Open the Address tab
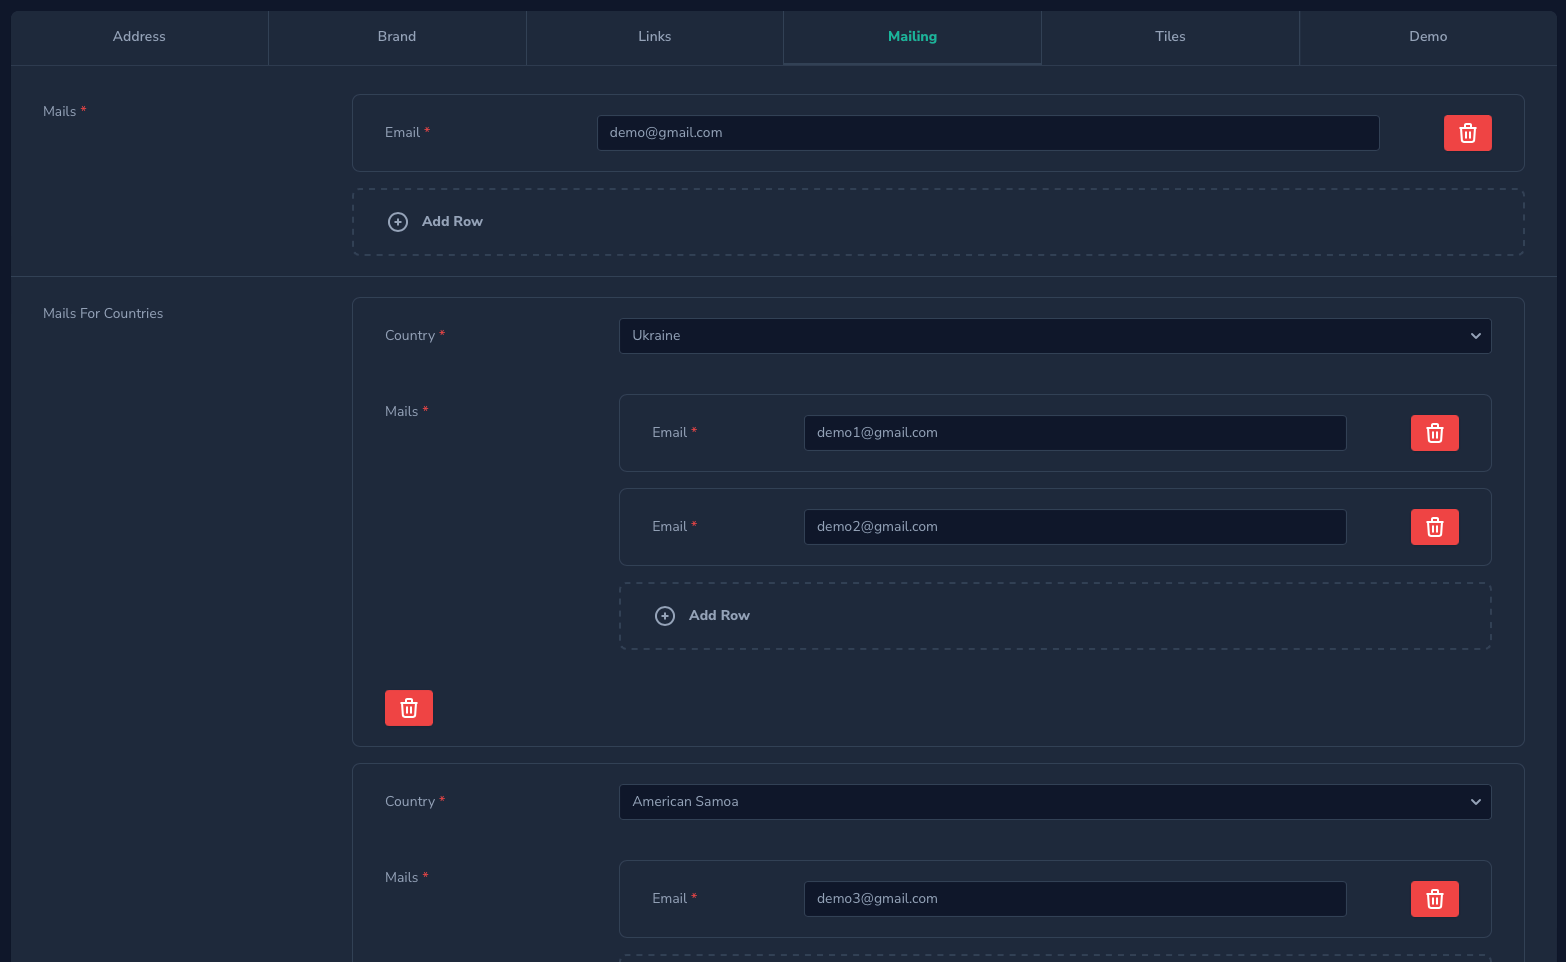 click(x=139, y=37)
